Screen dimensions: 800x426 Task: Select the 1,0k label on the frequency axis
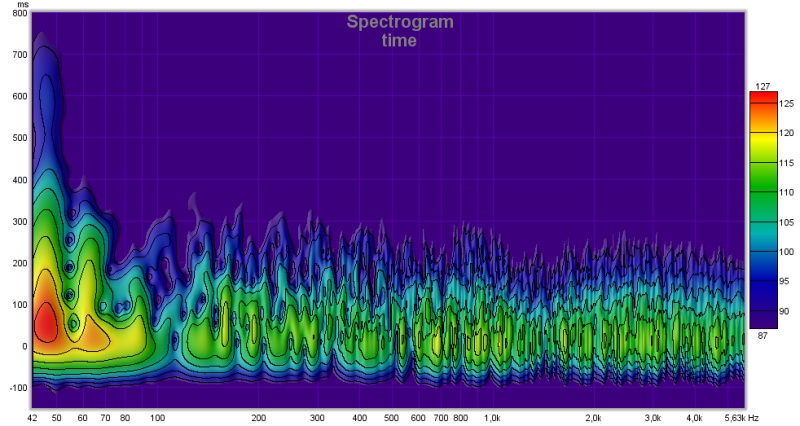coord(492,418)
